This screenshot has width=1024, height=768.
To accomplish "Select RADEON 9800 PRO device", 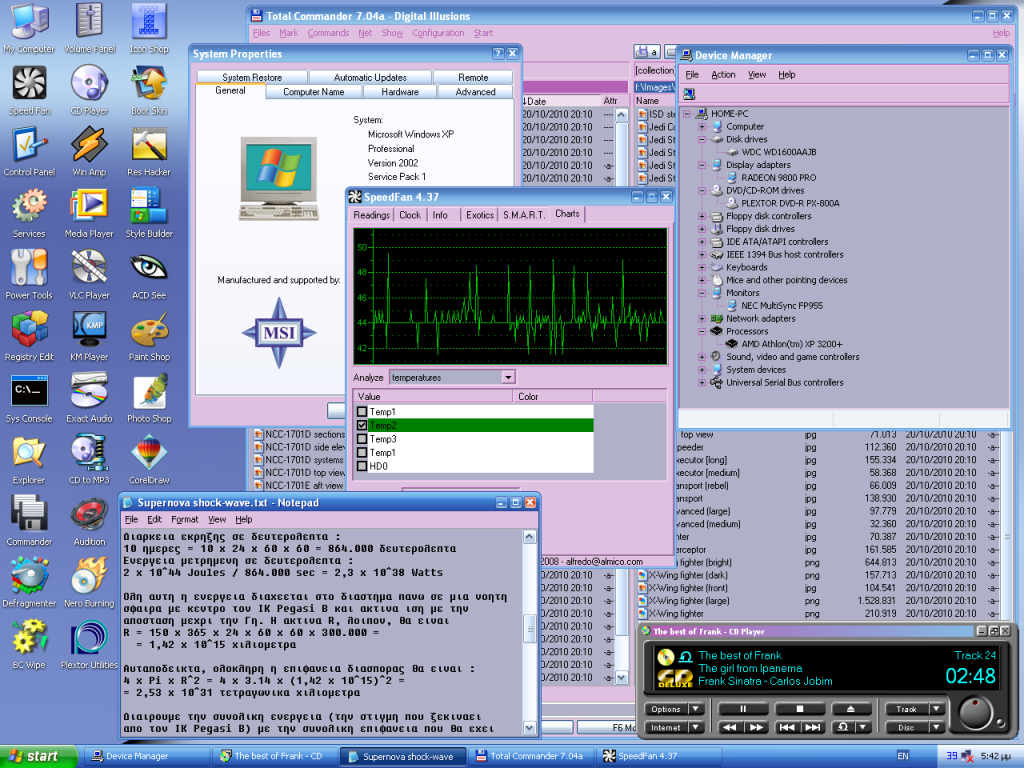I will [x=778, y=178].
